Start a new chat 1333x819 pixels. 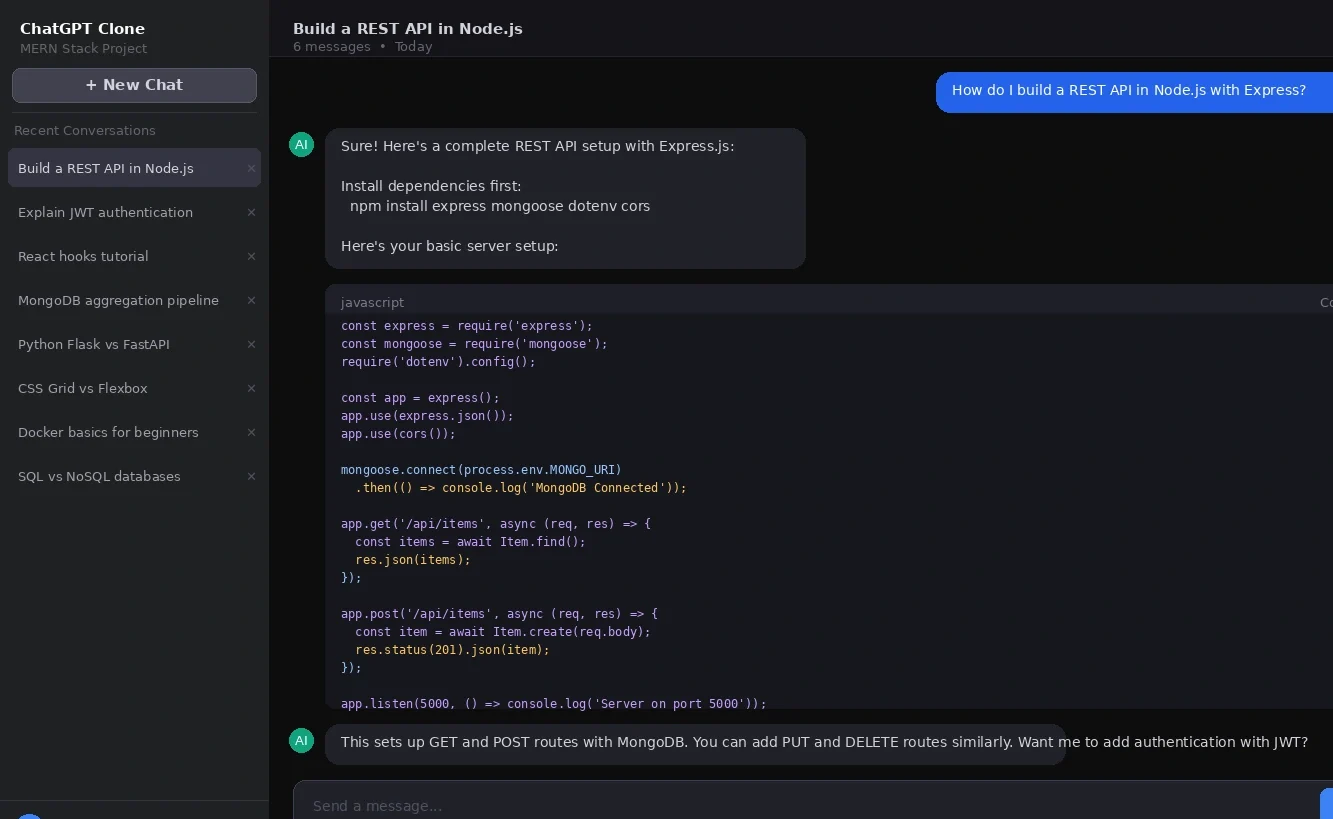click(134, 85)
